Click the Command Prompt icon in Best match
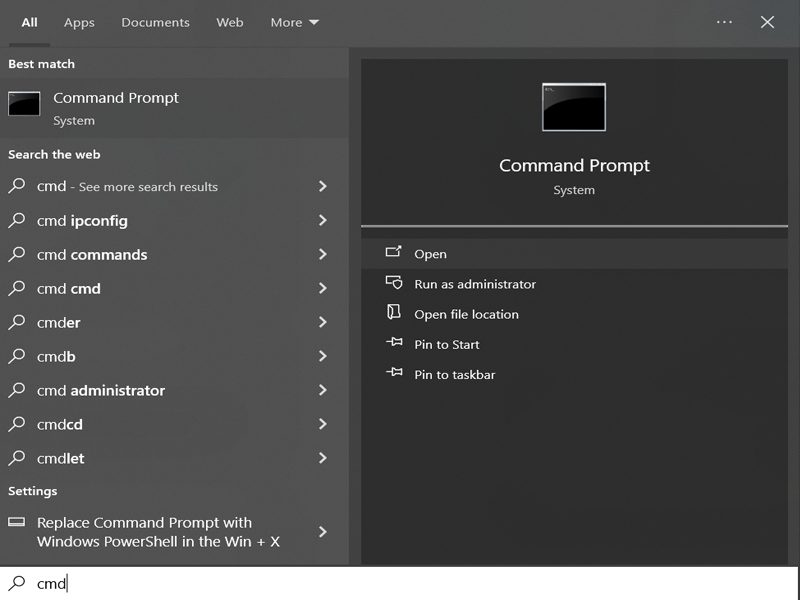Image resolution: width=800 pixels, height=600 pixels. pyautogui.click(x=24, y=104)
